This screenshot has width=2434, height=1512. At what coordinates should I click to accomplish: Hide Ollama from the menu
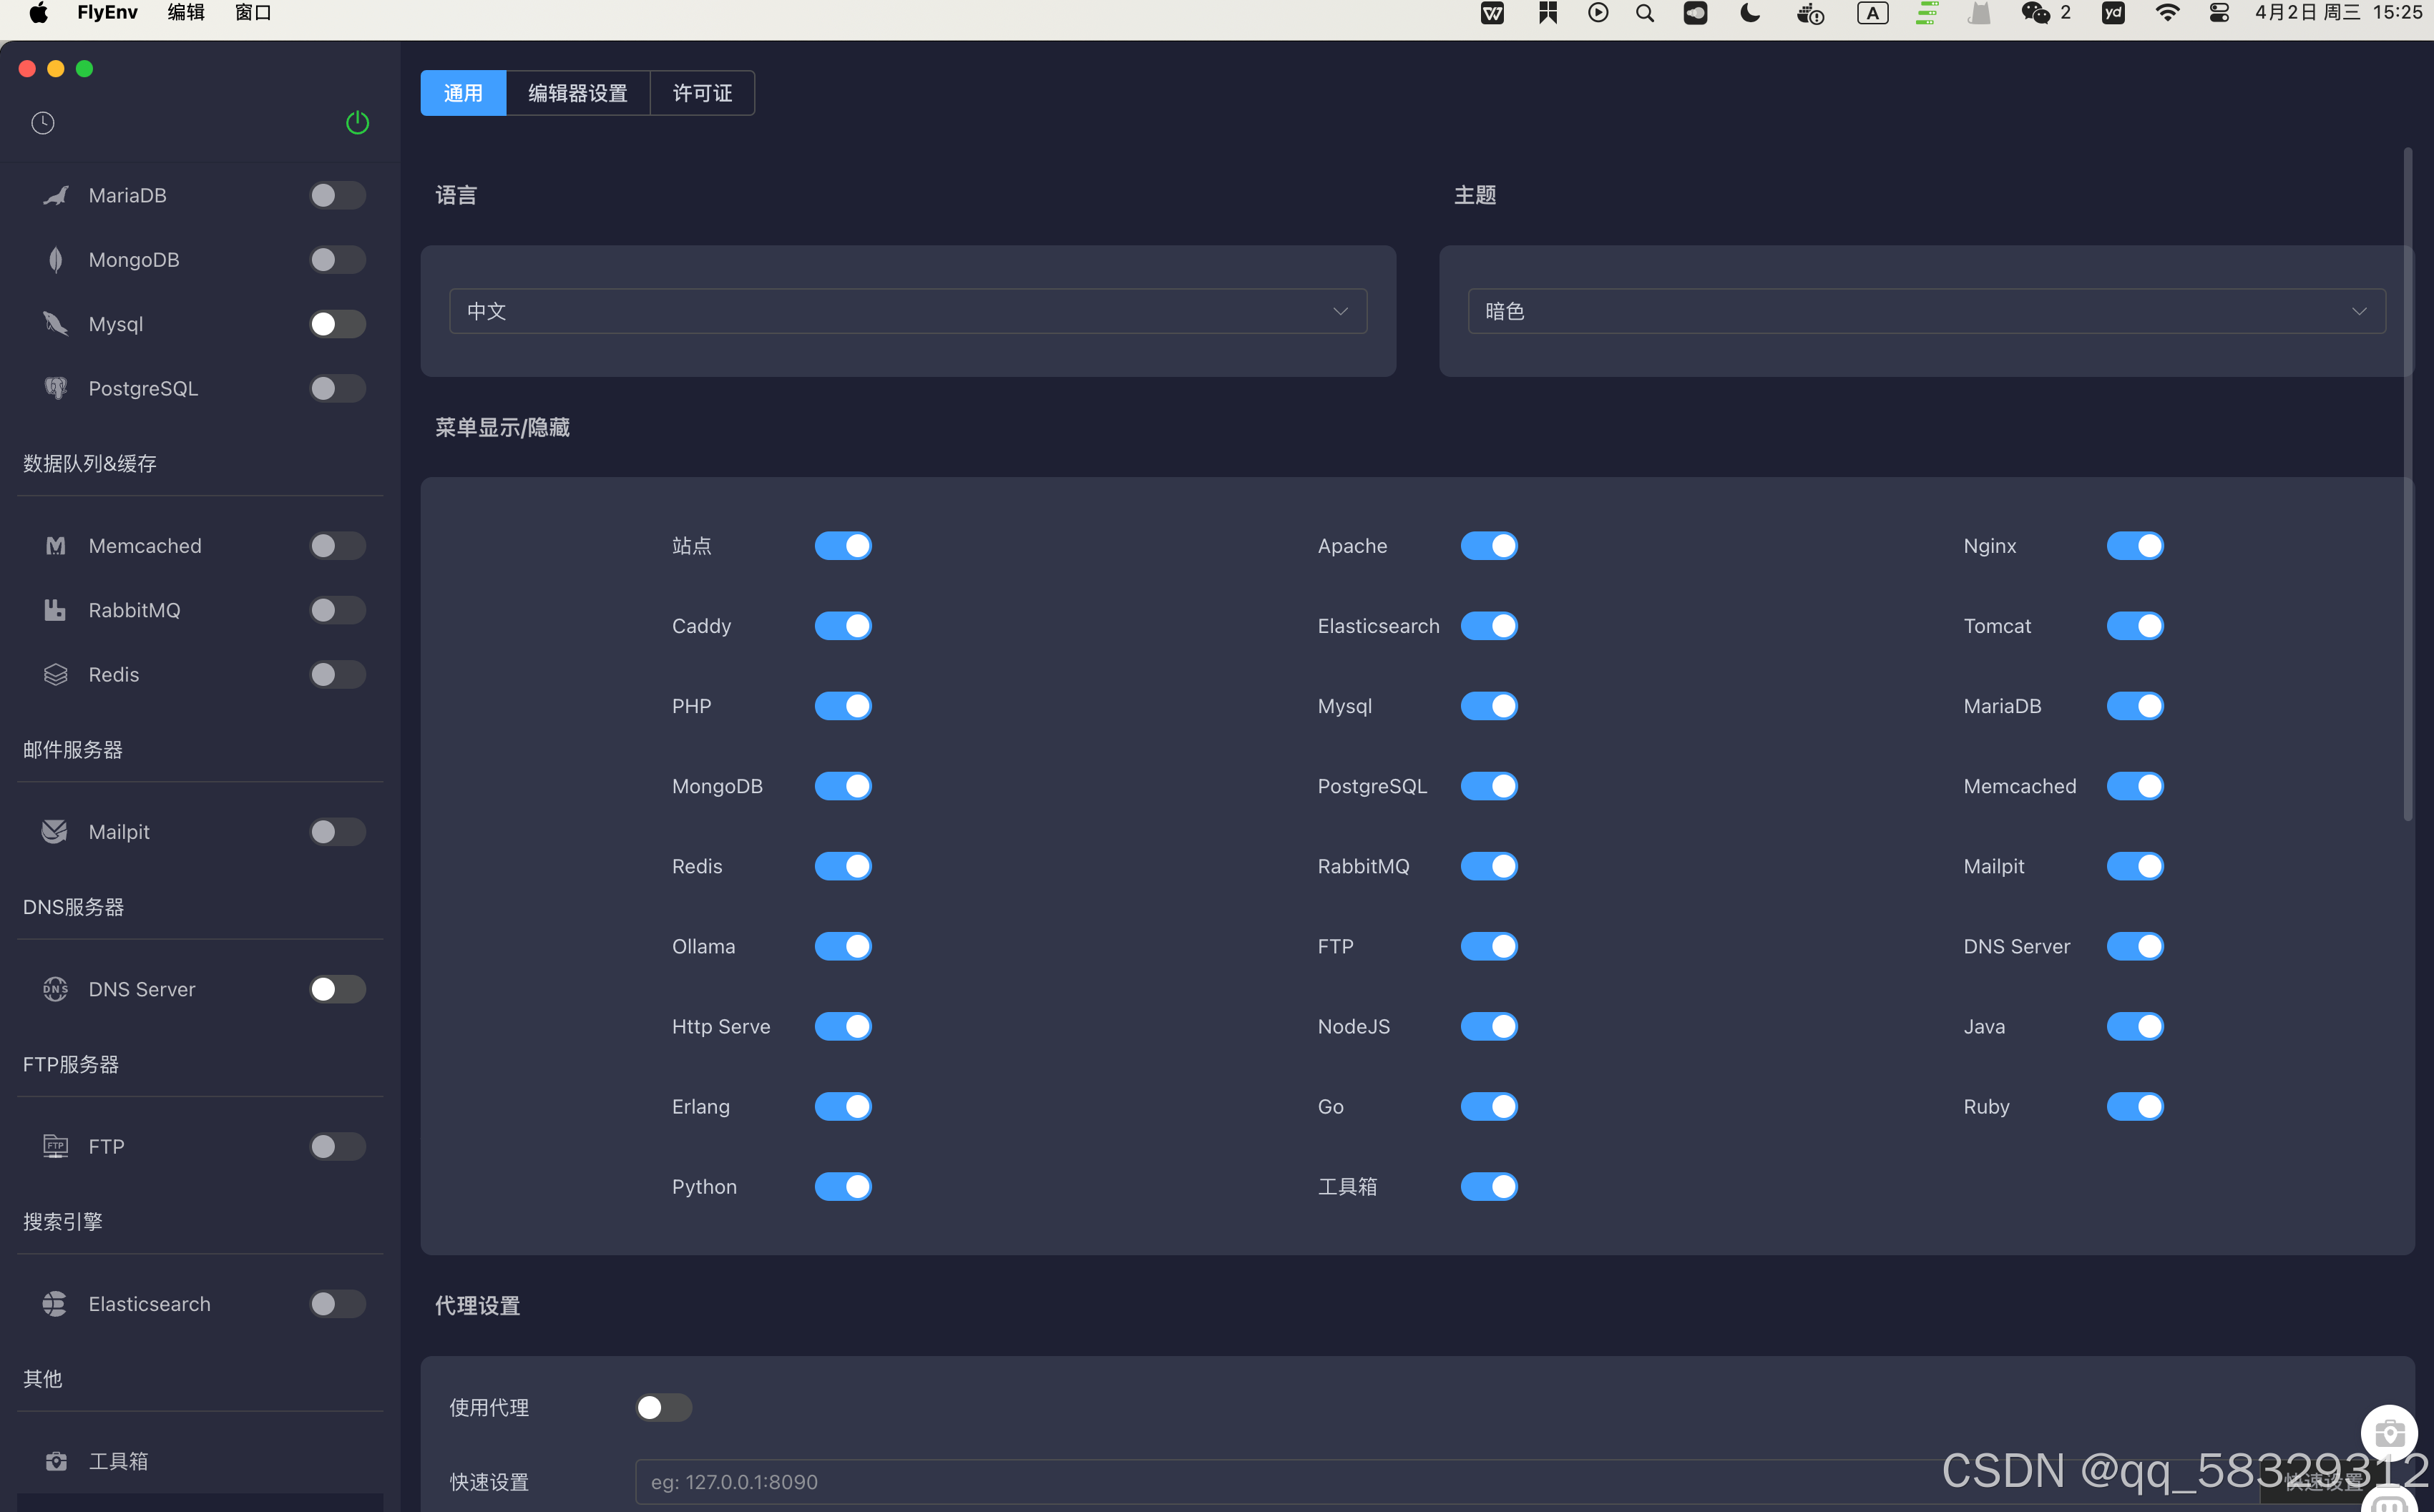pos(842,946)
